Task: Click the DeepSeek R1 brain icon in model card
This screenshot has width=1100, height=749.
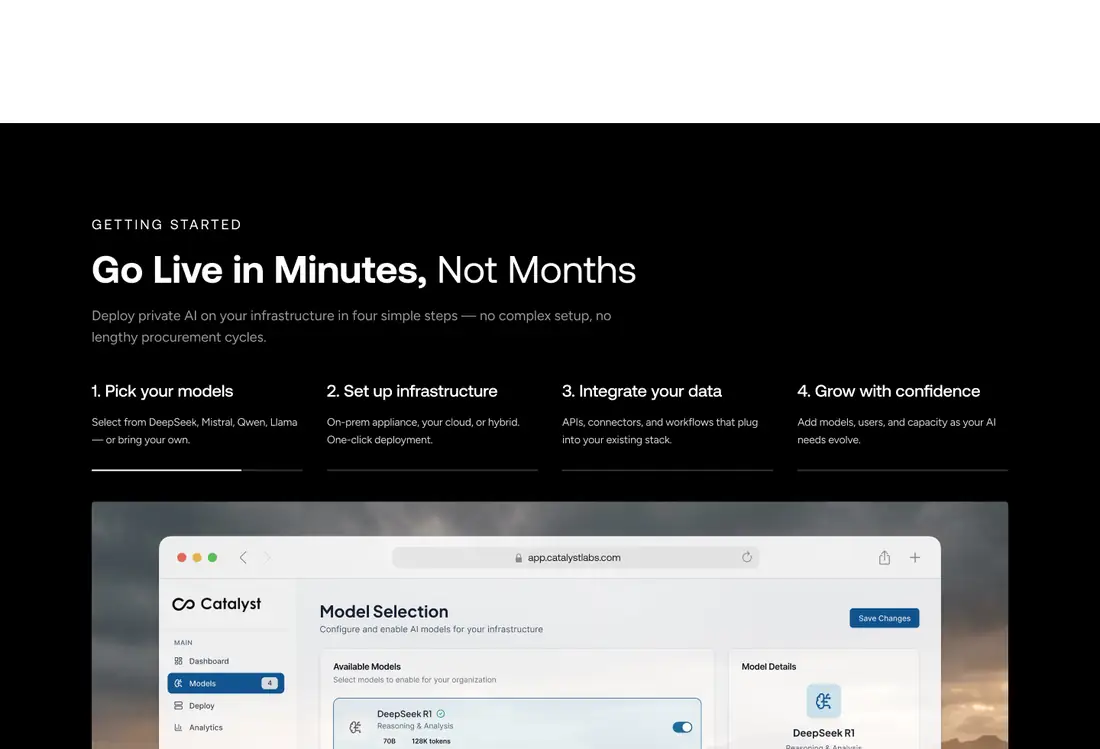Action: 356,727
